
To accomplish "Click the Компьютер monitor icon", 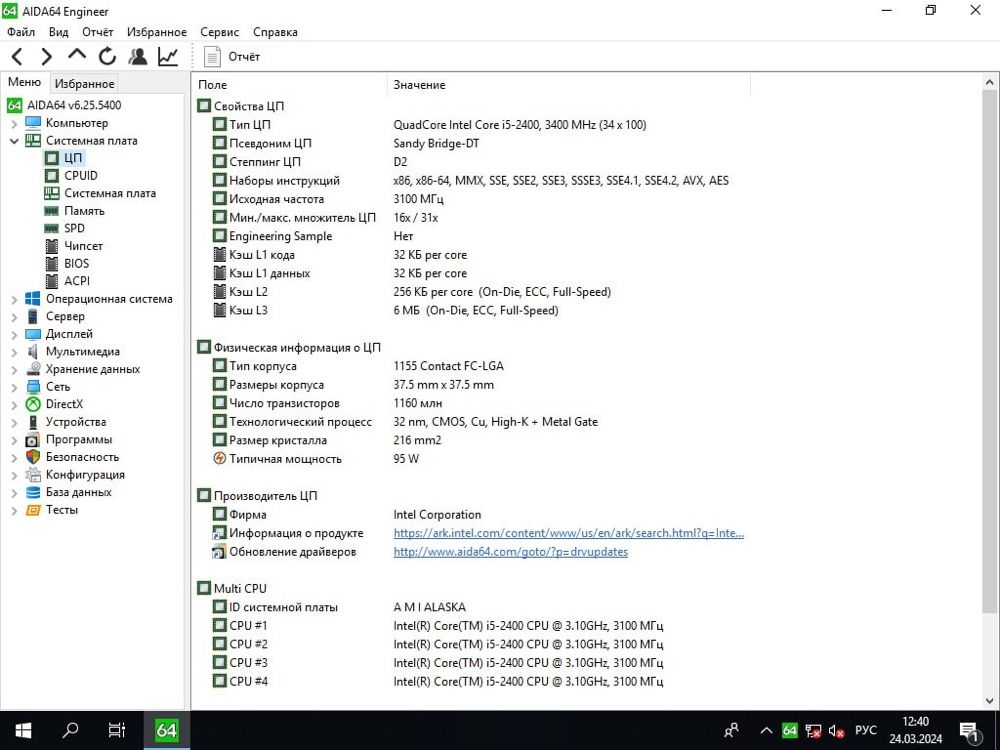I will 33,122.
